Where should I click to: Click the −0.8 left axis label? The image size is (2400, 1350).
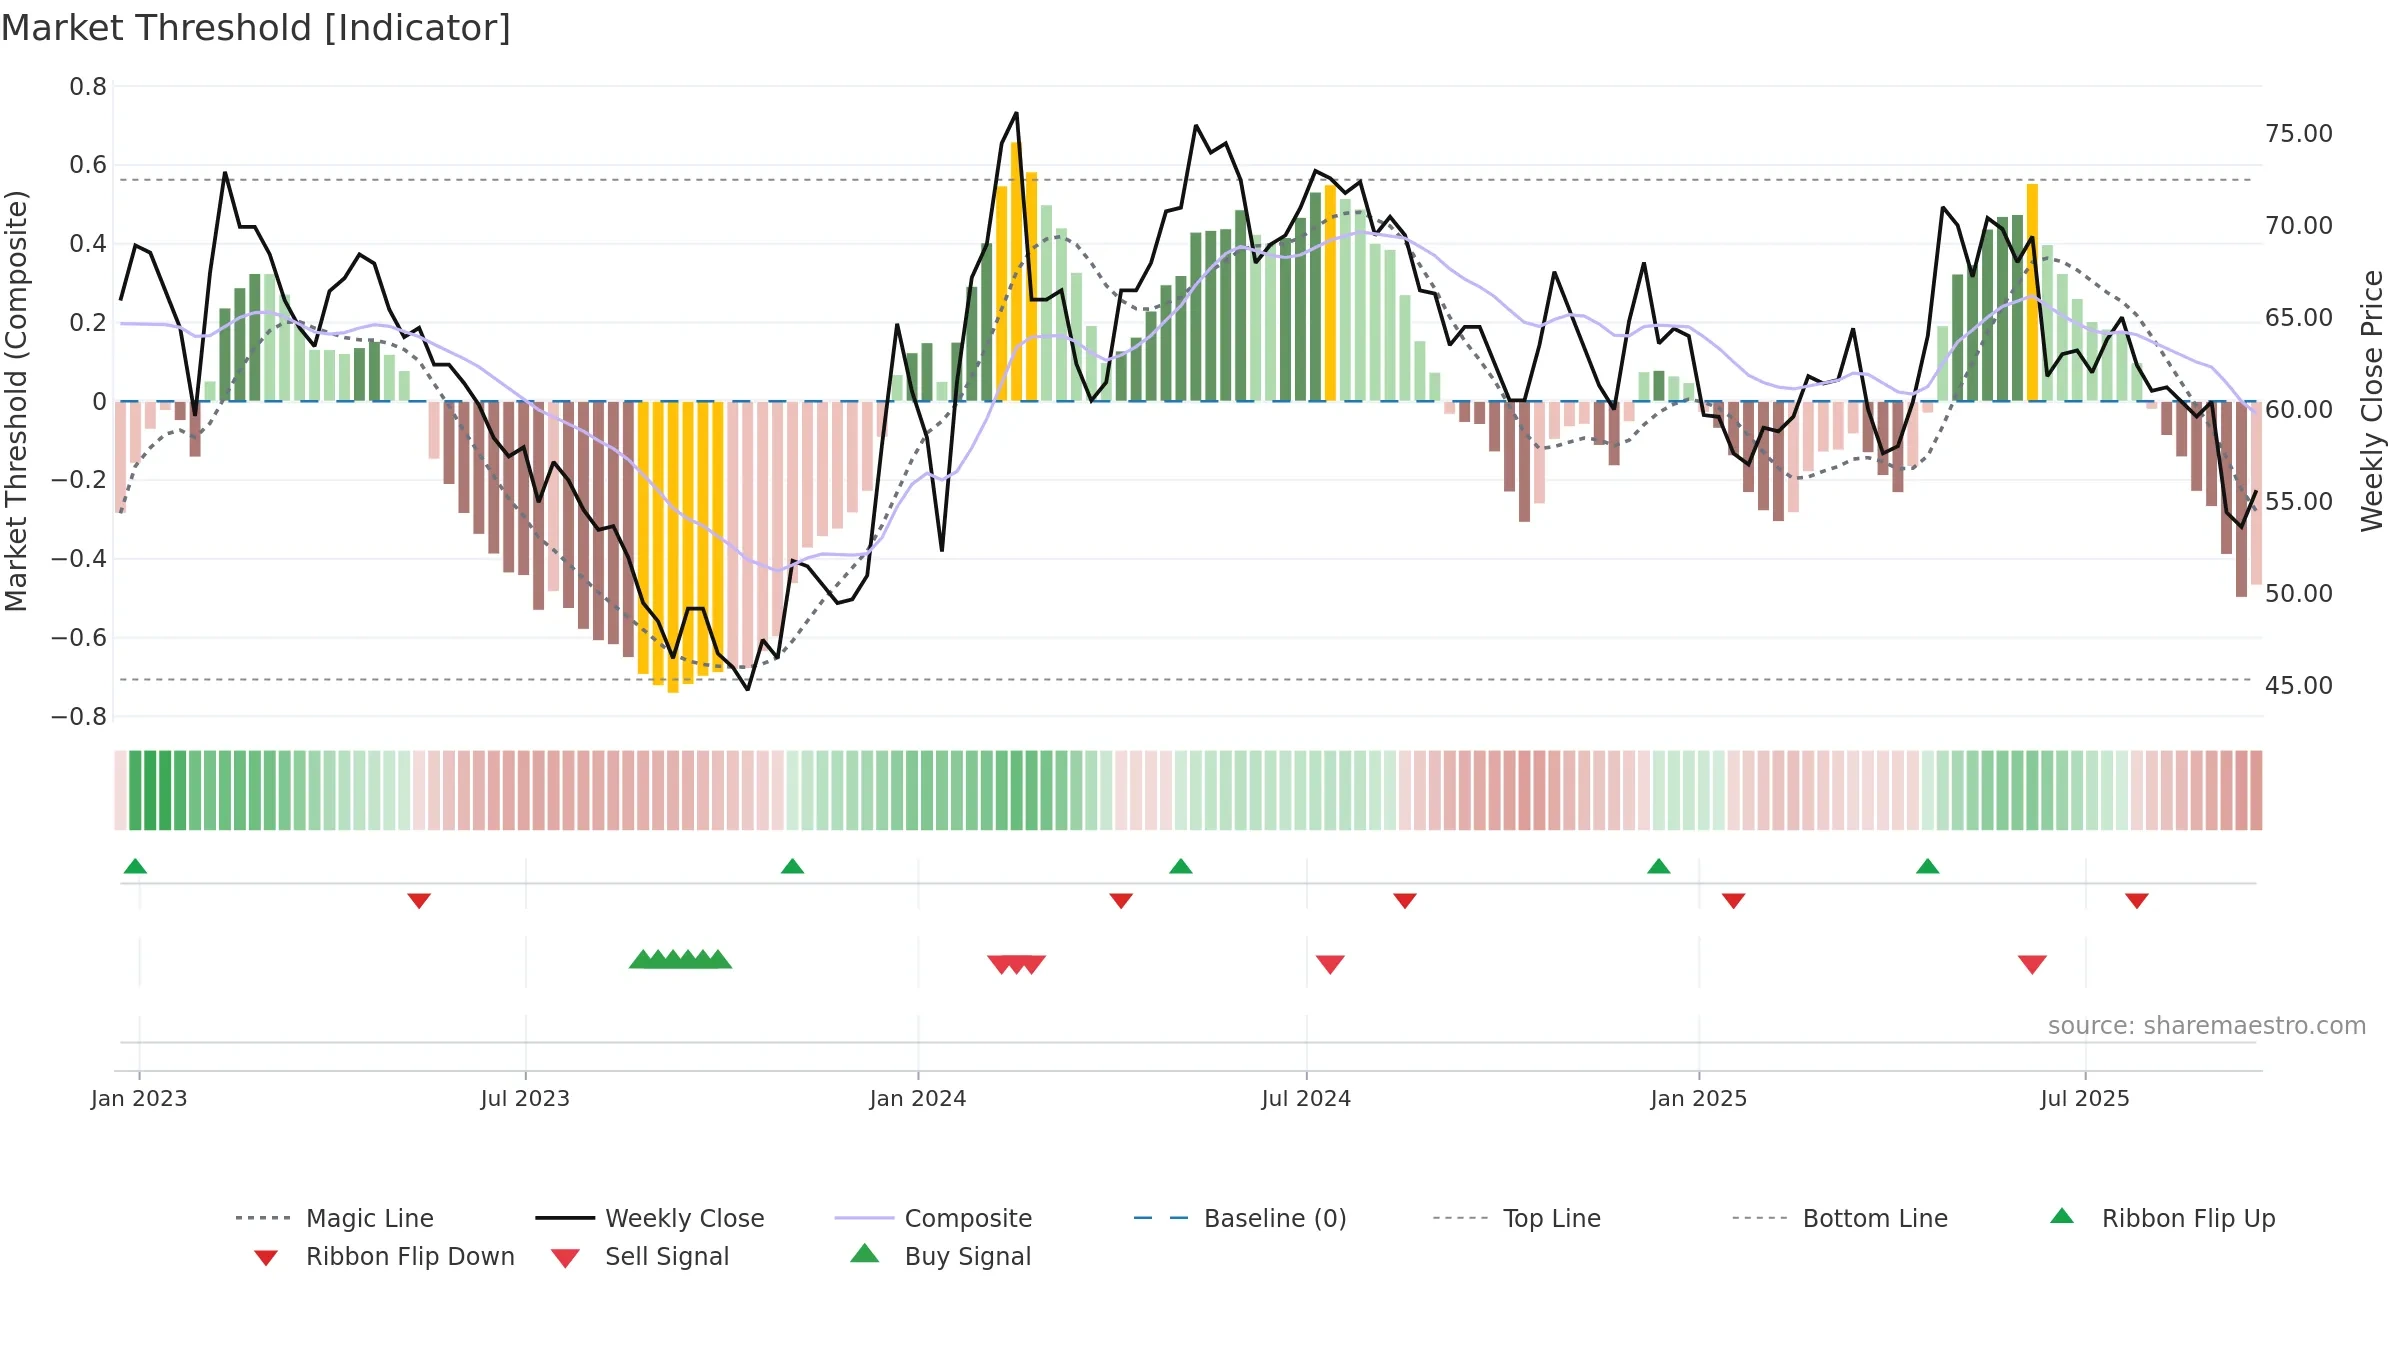click(79, 717)
